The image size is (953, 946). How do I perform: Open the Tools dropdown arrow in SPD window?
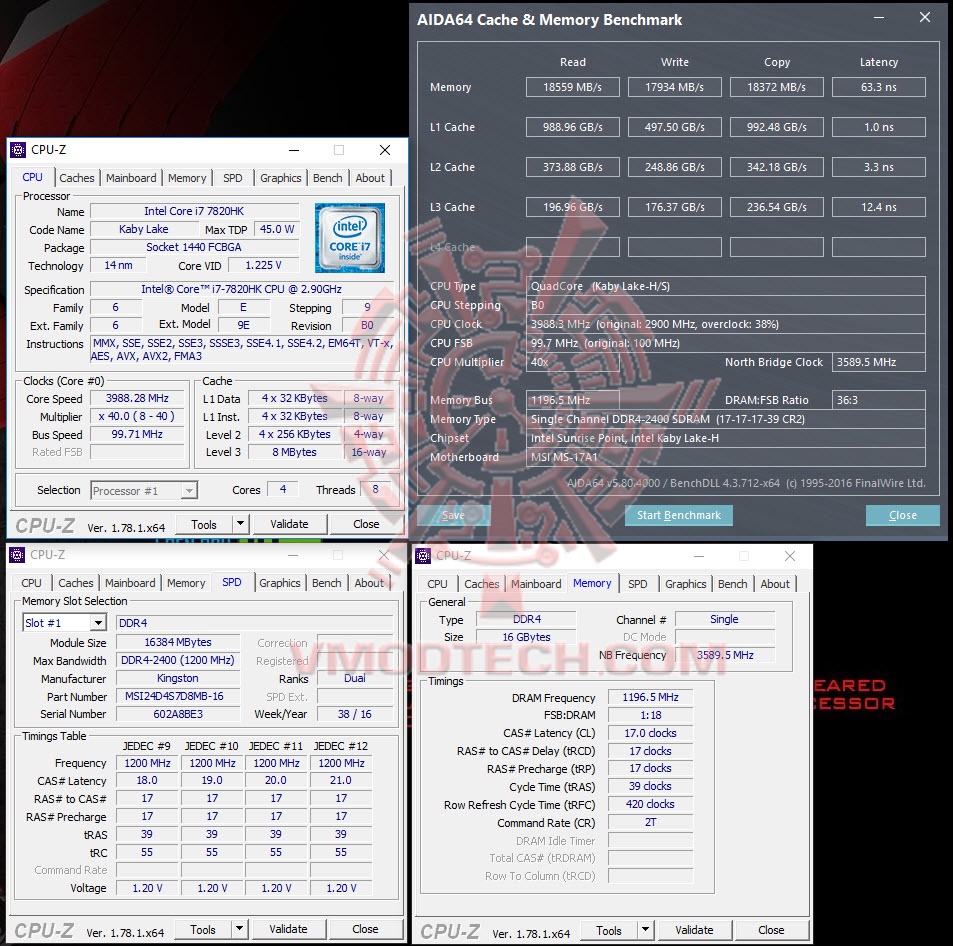(x=239, y=928)
